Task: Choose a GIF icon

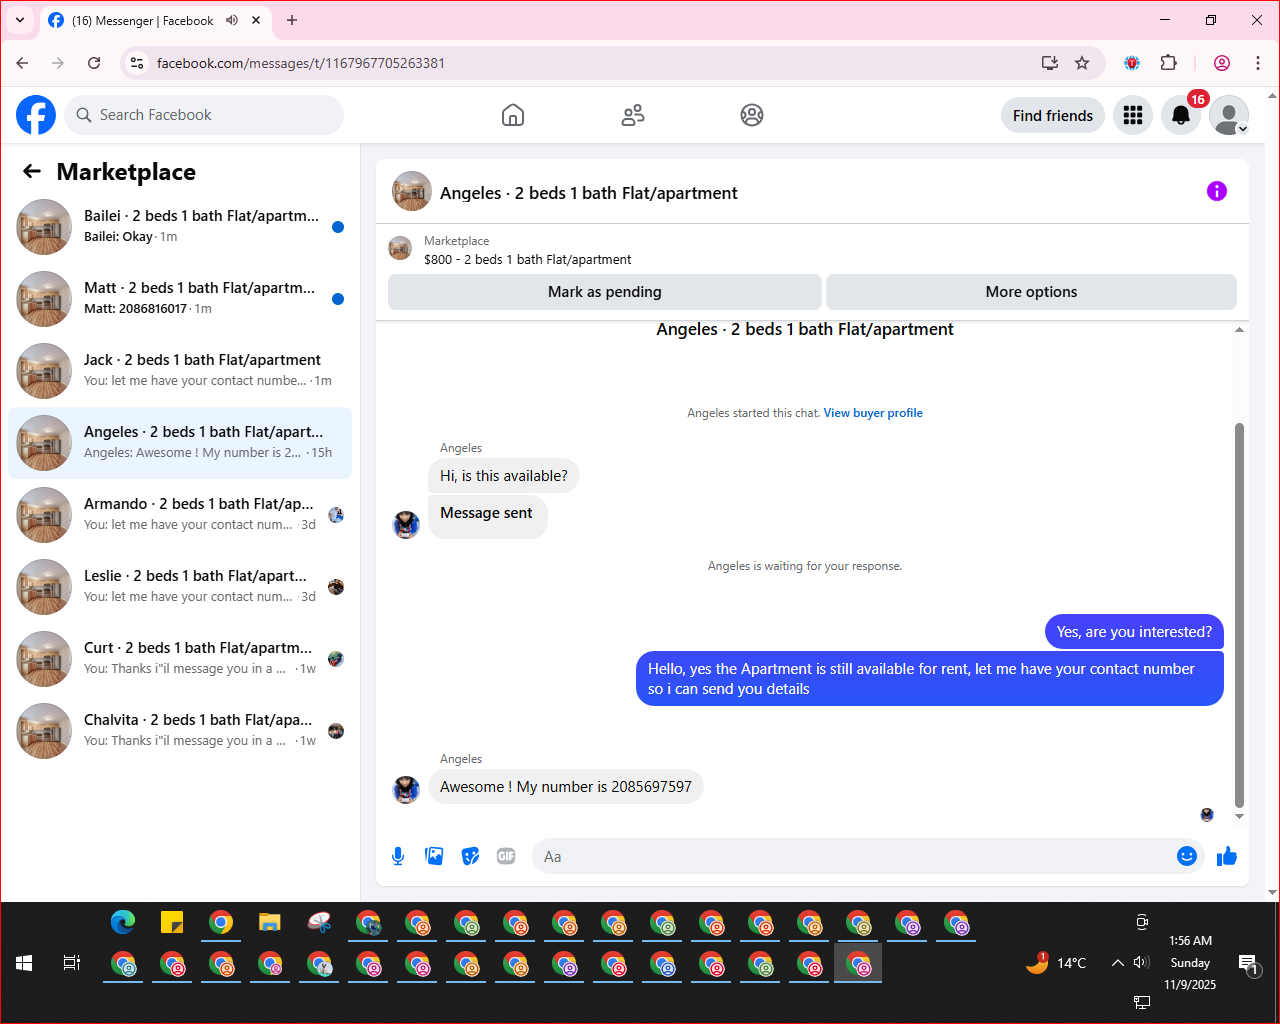Action: 506,856
